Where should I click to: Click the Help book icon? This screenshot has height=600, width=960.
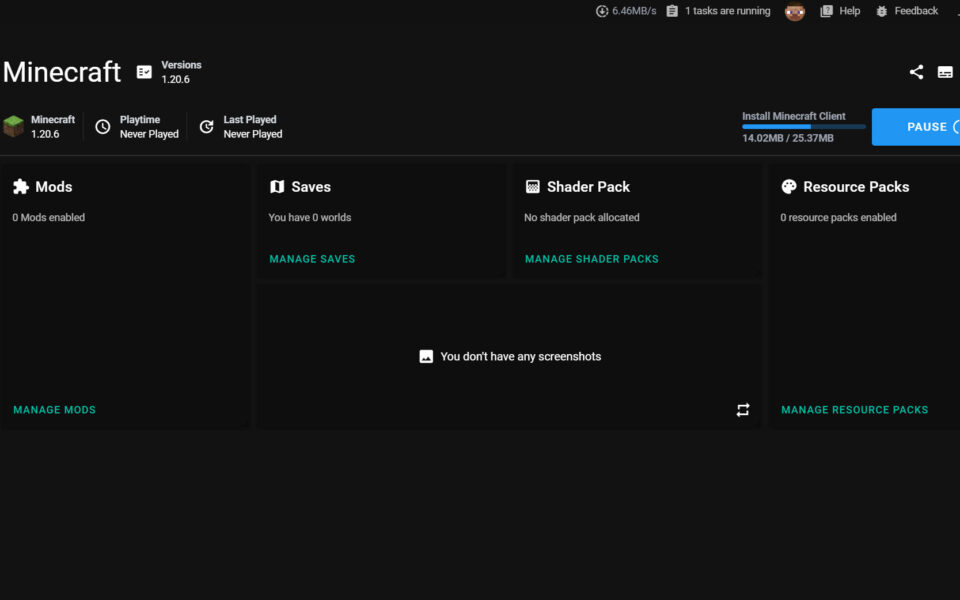pyautogui.click(x=827, y=11)
